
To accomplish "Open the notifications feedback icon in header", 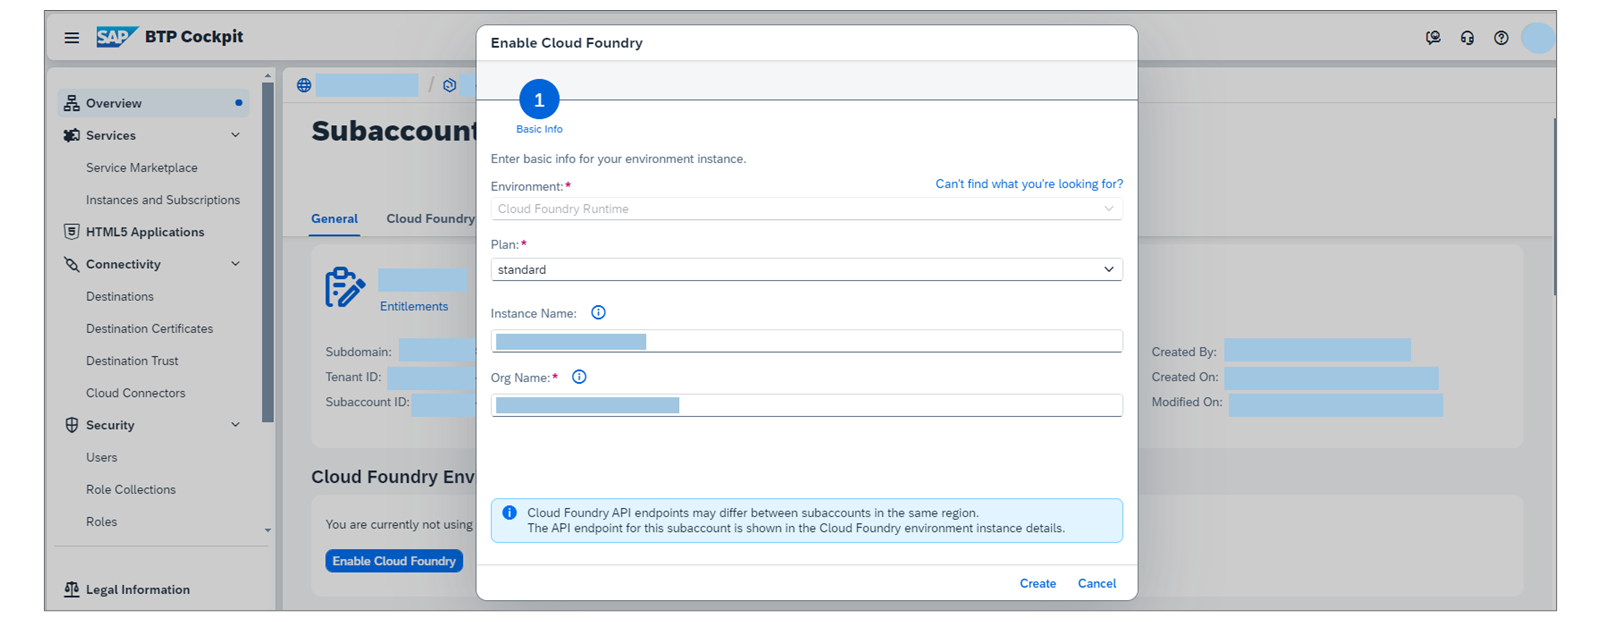I will (1433, 38).
